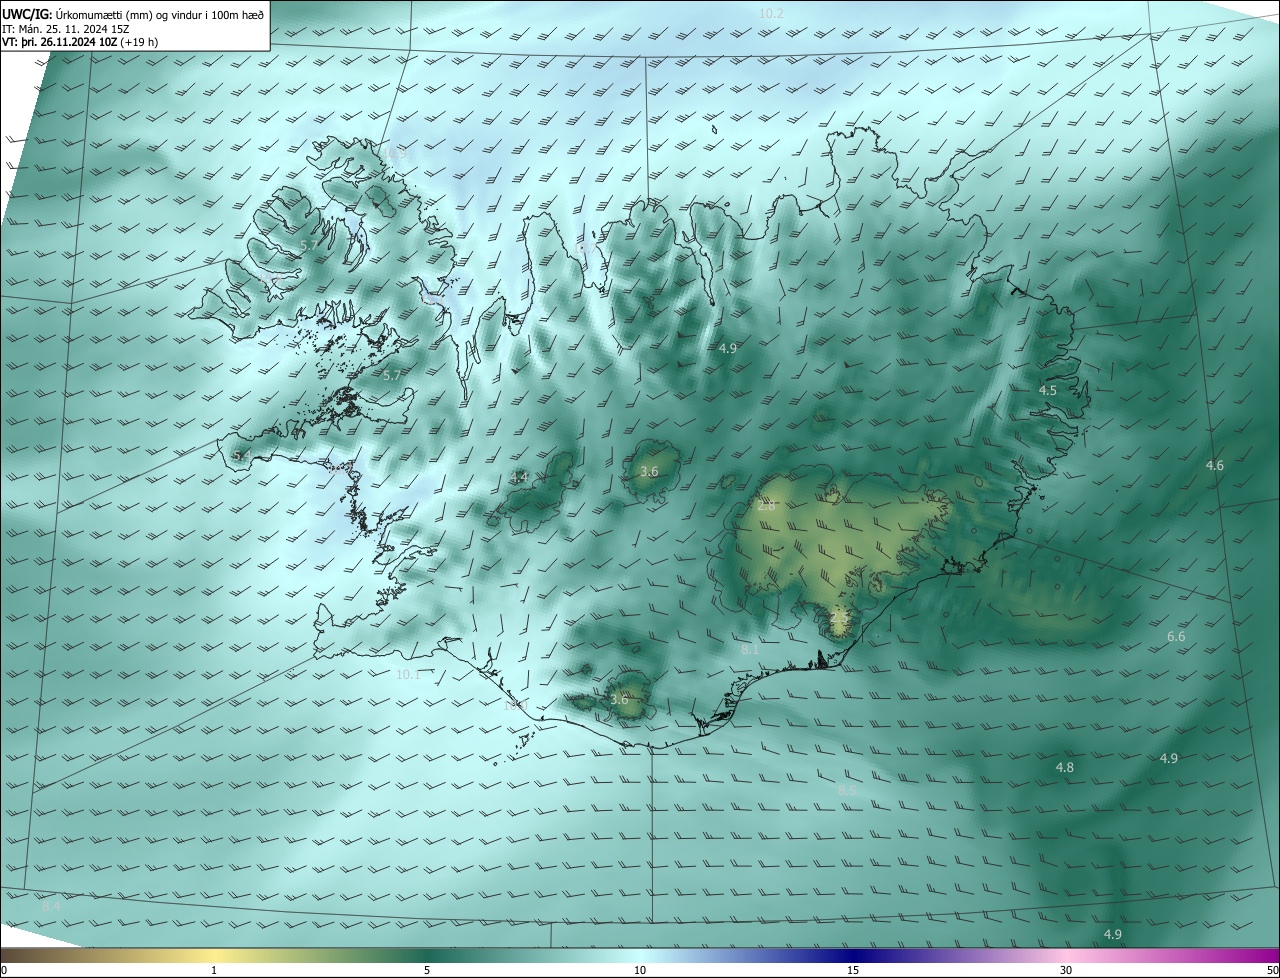Click the 8.1 value near the south coast
The height and width of the screenshot is (978, 1280).
(750, 650)
